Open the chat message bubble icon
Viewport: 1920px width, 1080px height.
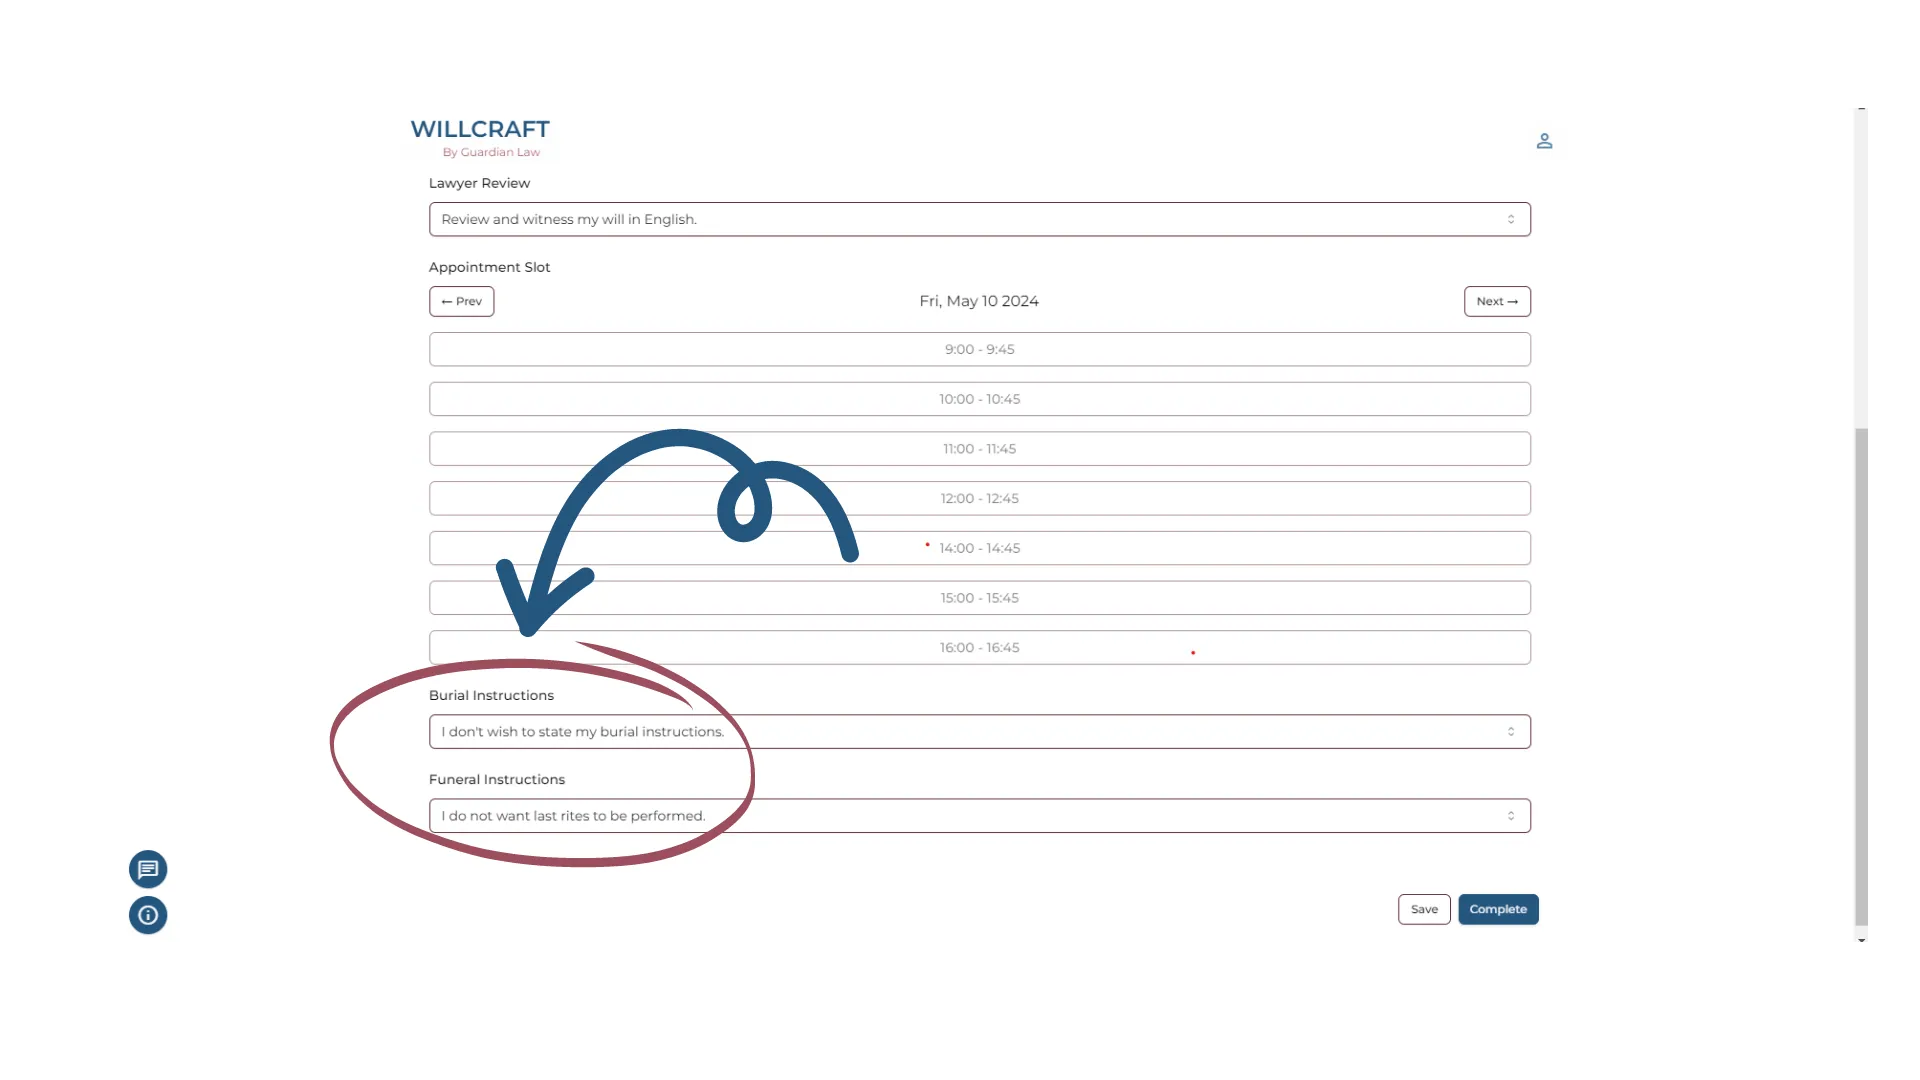[148, 869]
